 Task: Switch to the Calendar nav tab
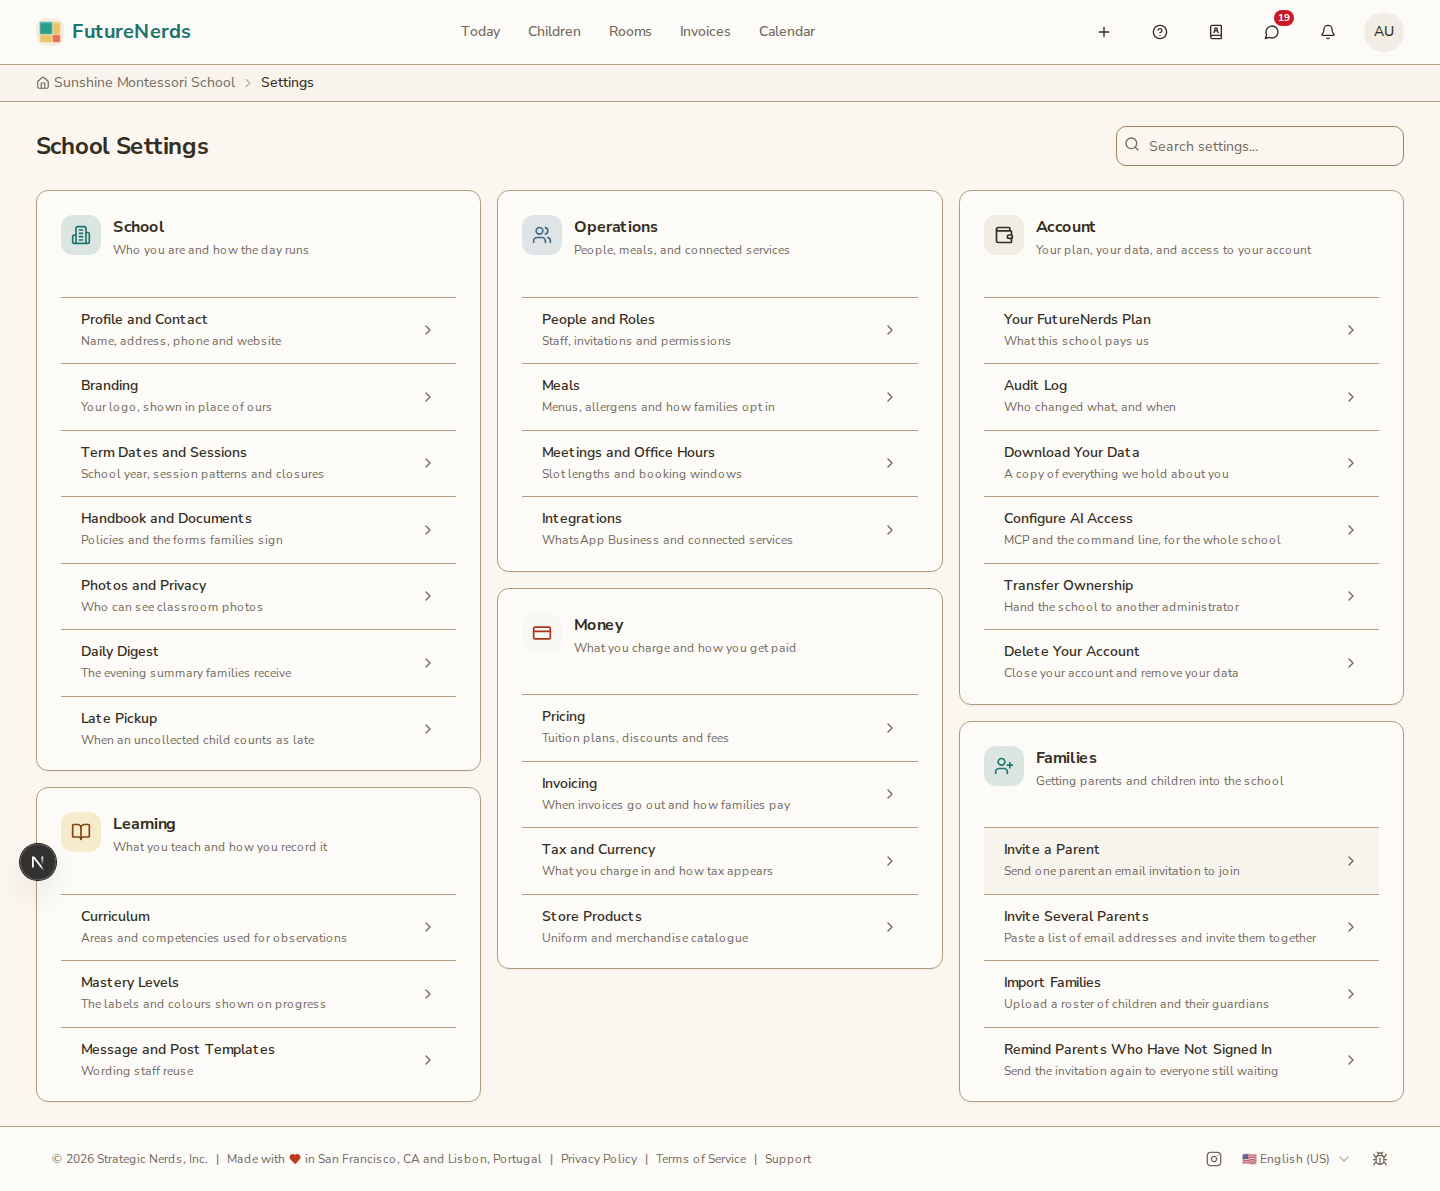pos(787,32)
